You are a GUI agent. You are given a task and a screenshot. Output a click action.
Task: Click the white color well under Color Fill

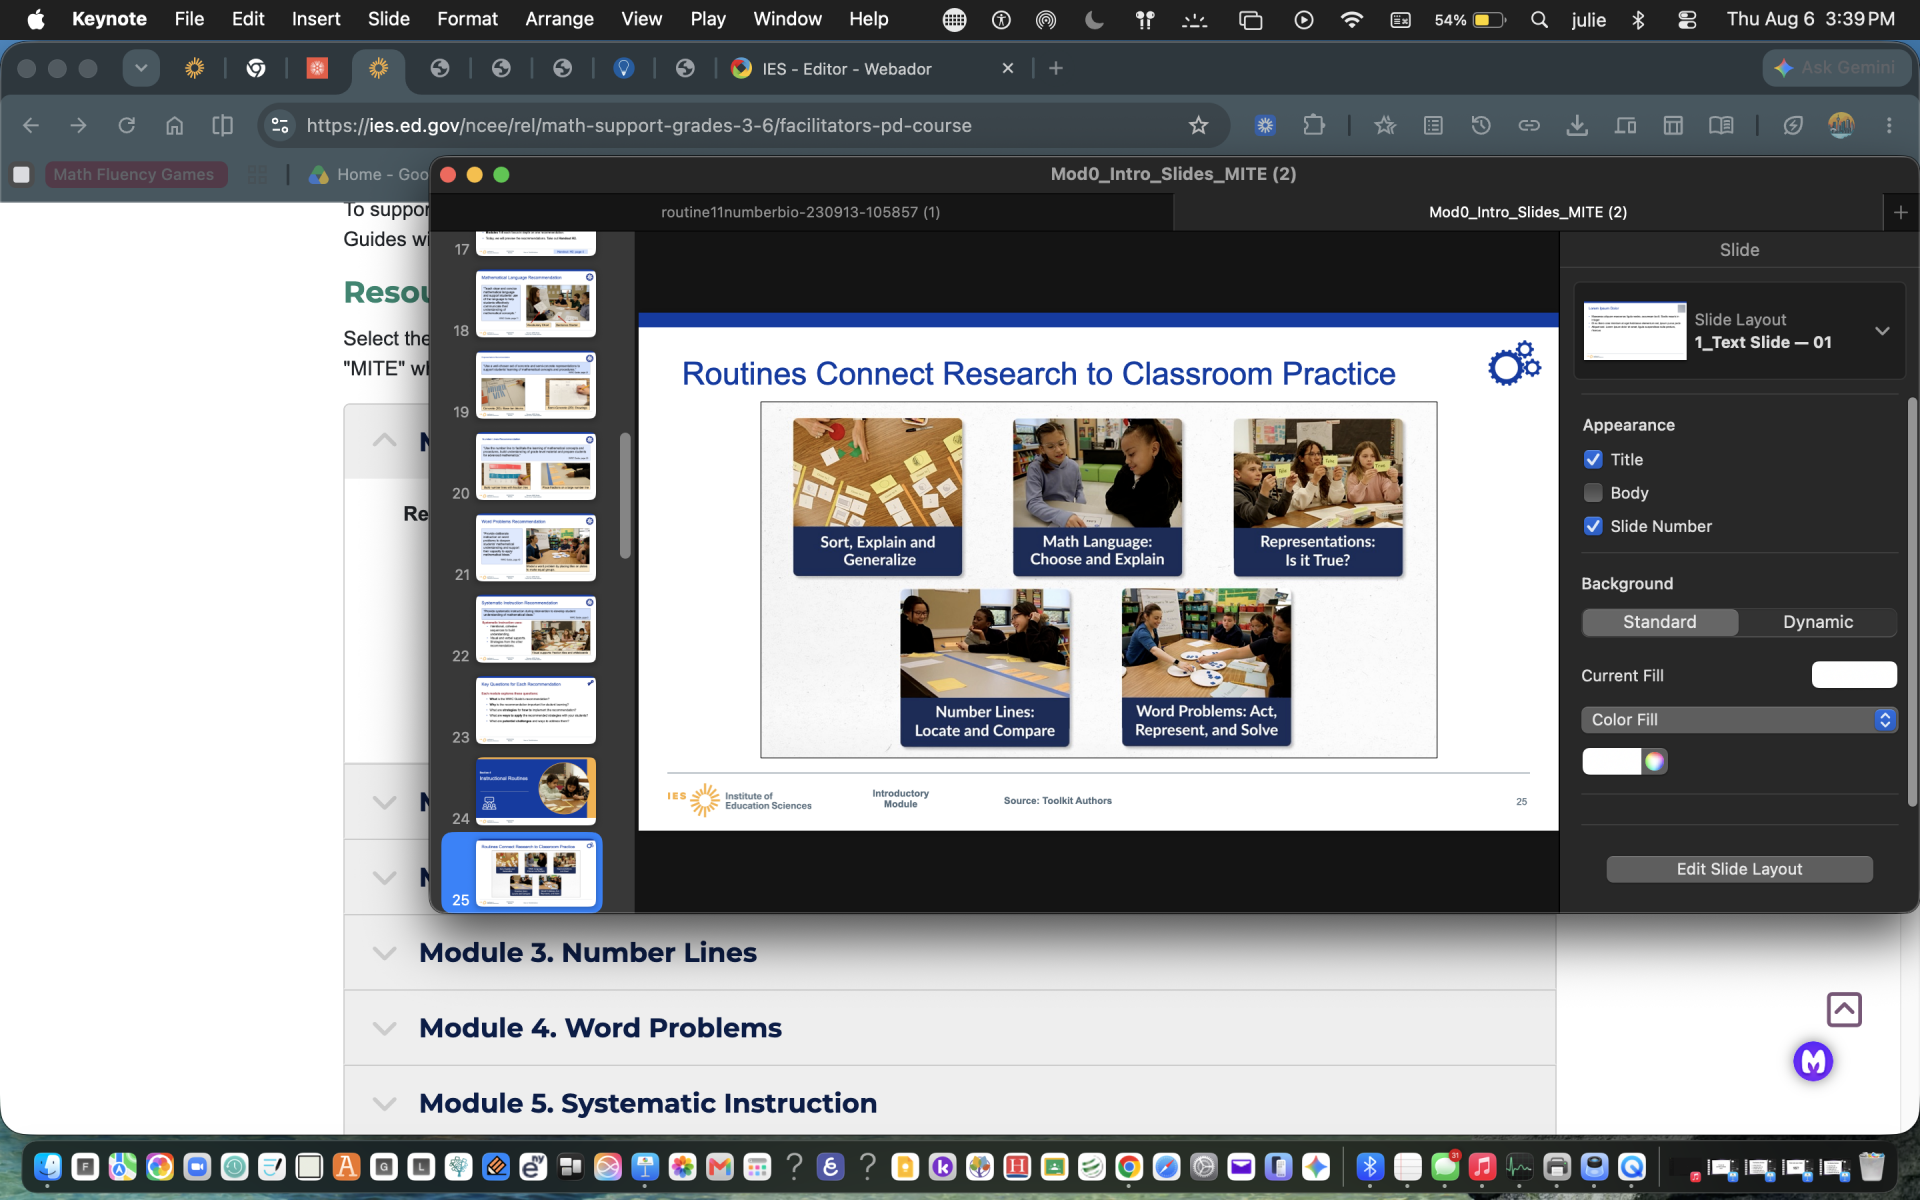coord(1611,761)
